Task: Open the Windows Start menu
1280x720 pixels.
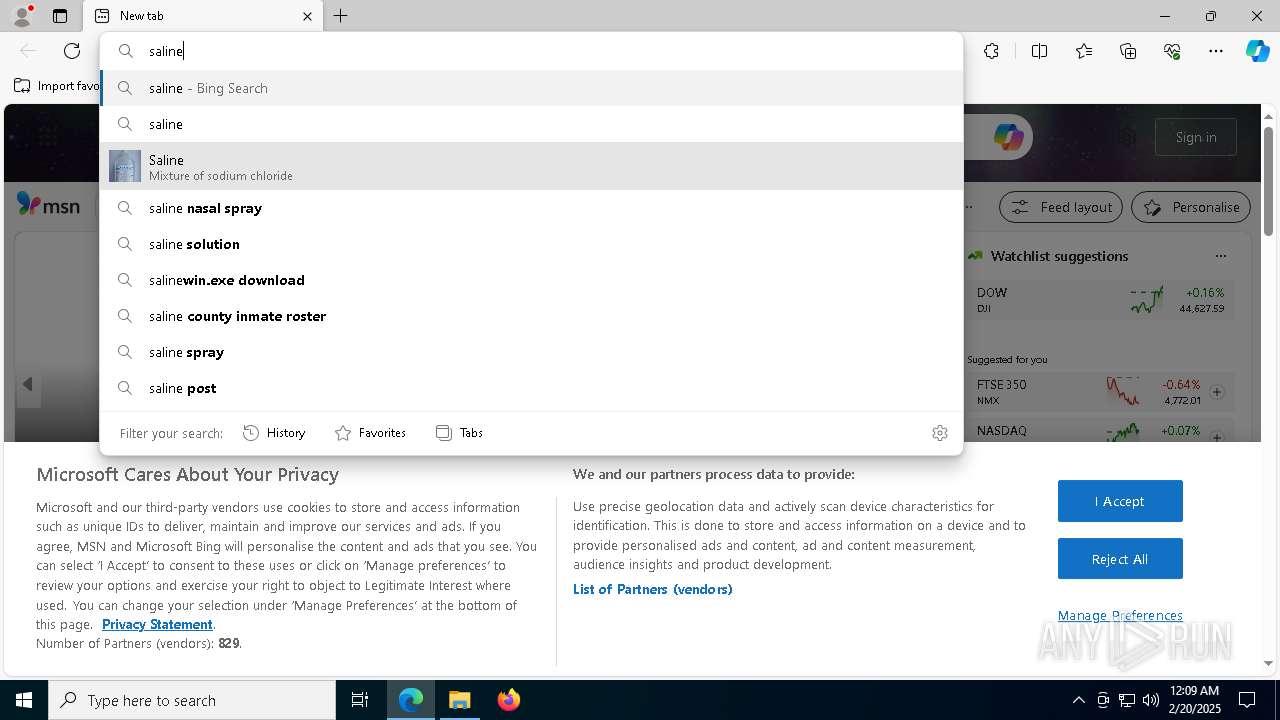Action: point(24,700)
